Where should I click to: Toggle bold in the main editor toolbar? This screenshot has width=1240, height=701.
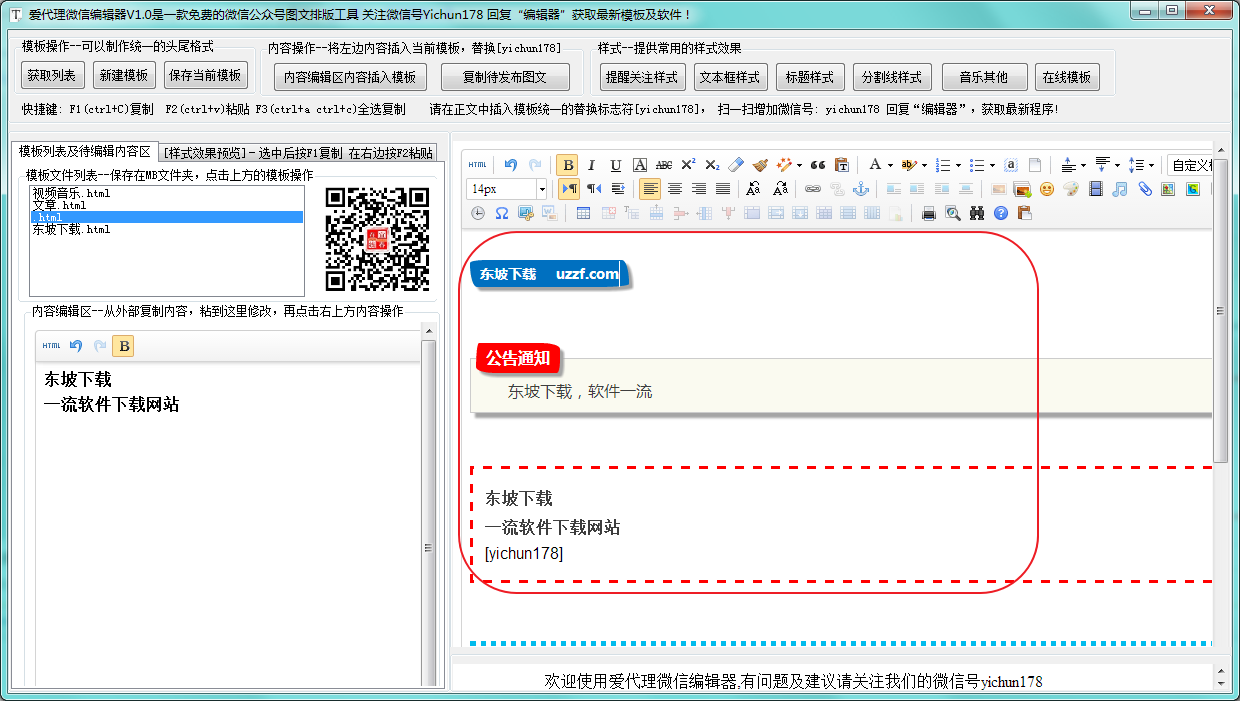[x=568, y=165]
